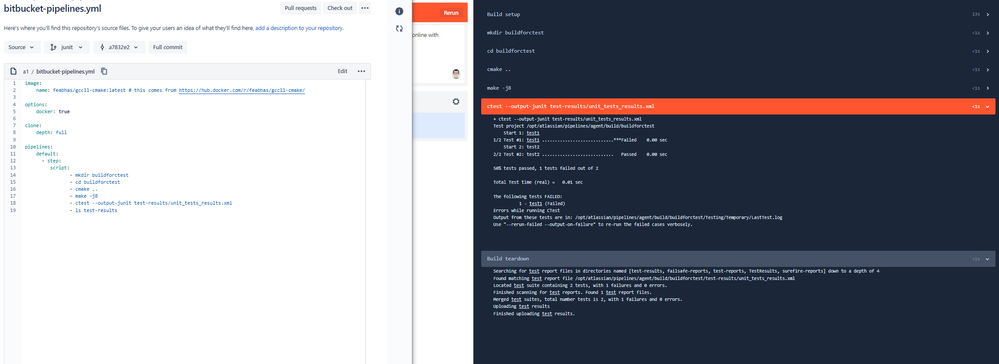
Task: Click the 'Finished uploading test results.' line
Action: point(534,314)
